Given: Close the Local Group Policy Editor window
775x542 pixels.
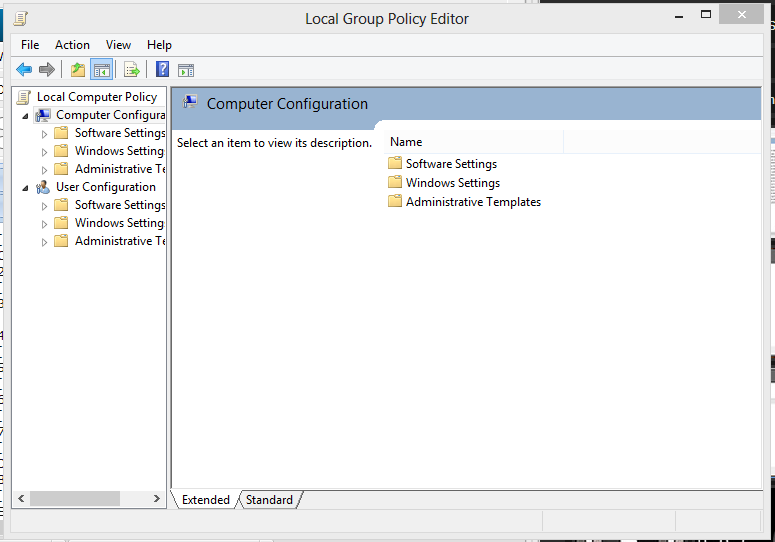Looking at the screenshot, I should [741, 15].
